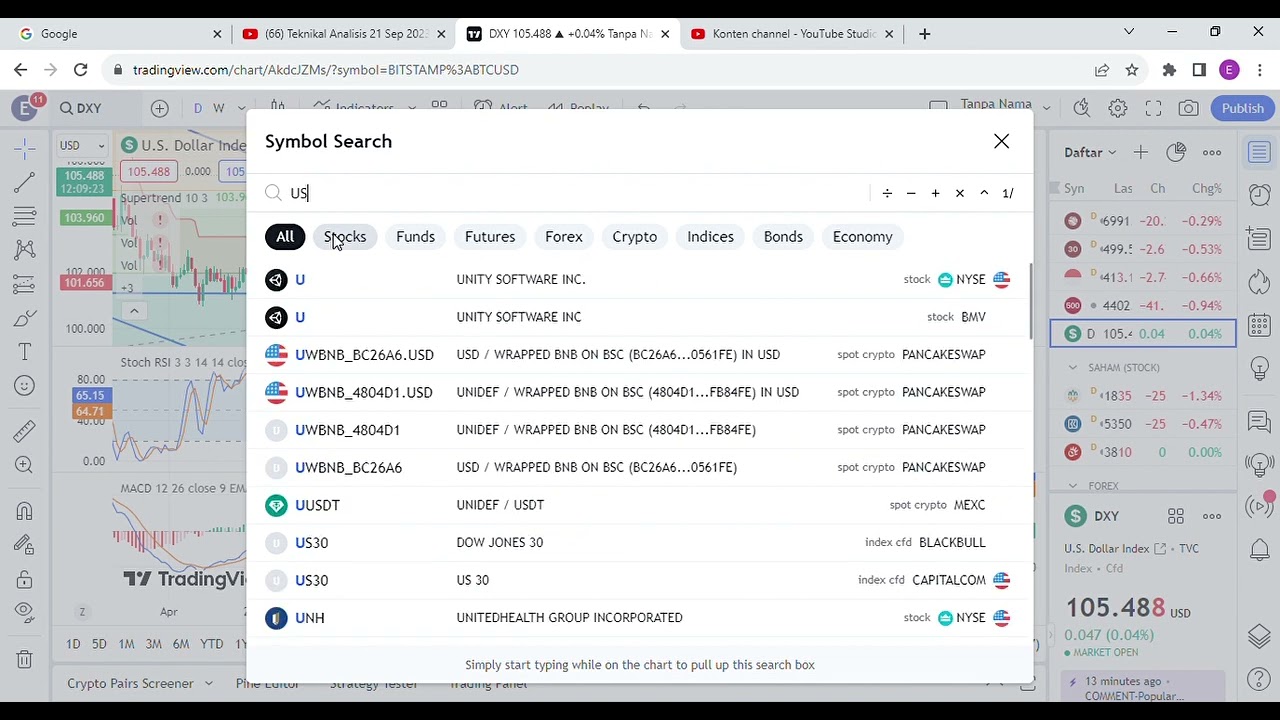1280x720 pixels.
Task: Click the Publish button
Action: click(x=1243, y=108)
